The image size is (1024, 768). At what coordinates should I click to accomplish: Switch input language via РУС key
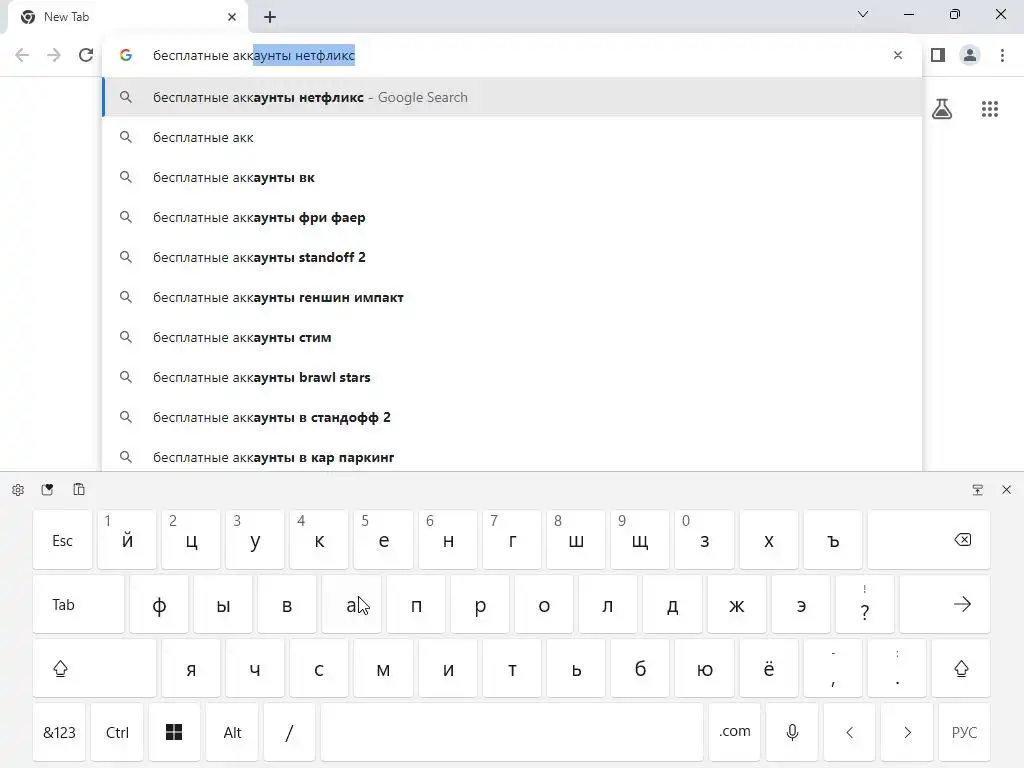965,733
